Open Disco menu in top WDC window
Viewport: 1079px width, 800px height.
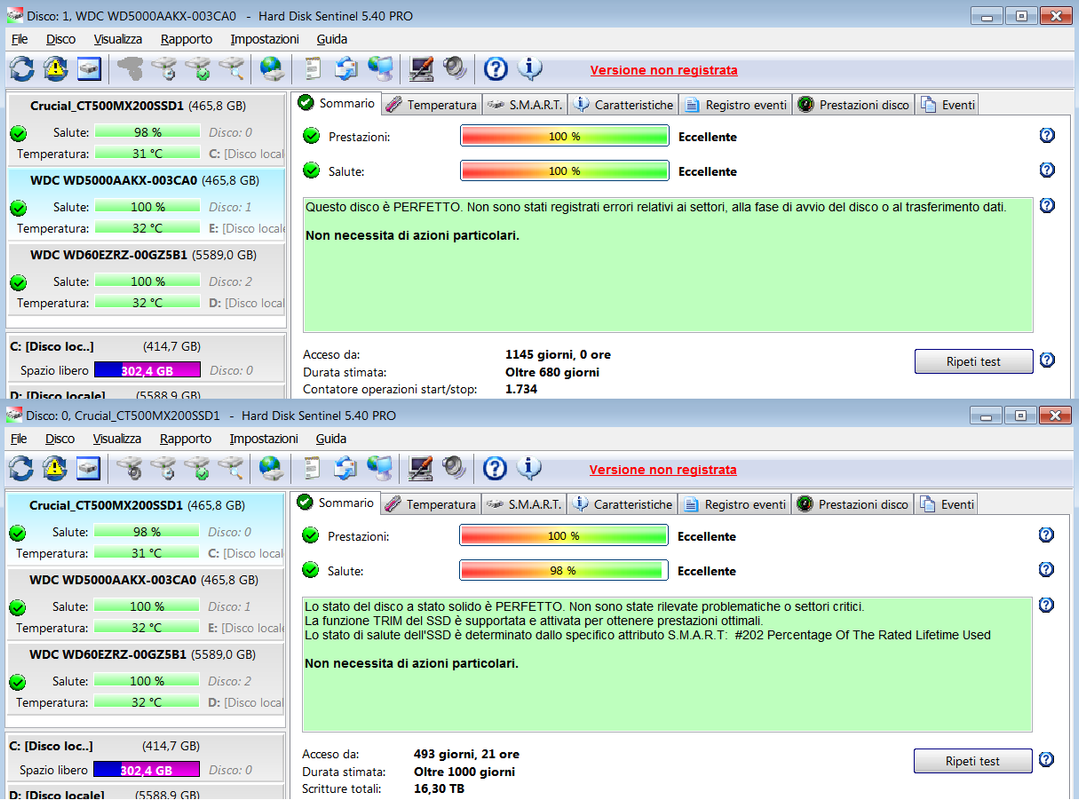tap(61, 39)
